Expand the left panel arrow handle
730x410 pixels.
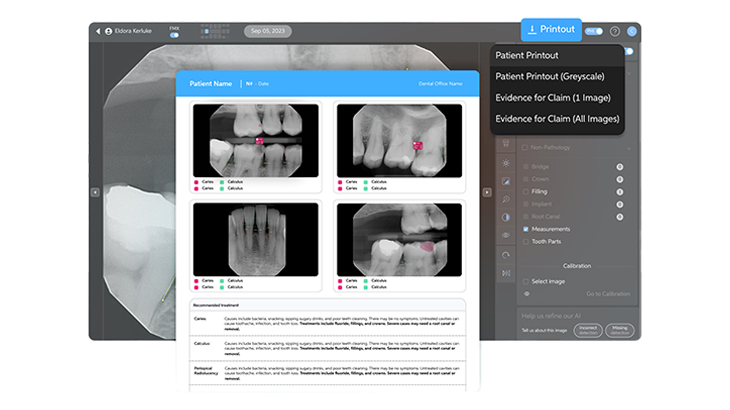(95, 192)
